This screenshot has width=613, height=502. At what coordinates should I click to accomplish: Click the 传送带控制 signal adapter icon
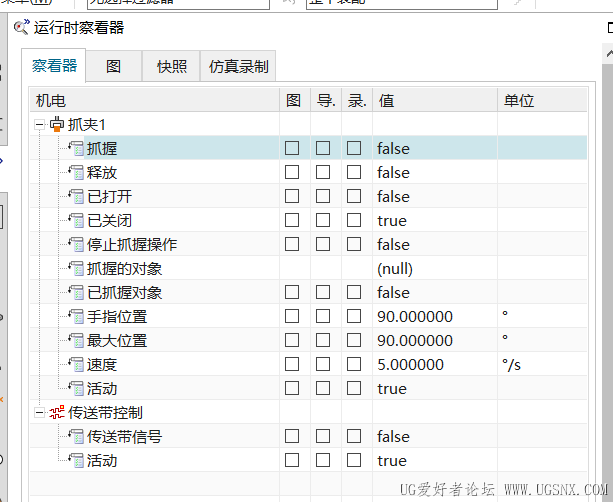pos(57,412)
